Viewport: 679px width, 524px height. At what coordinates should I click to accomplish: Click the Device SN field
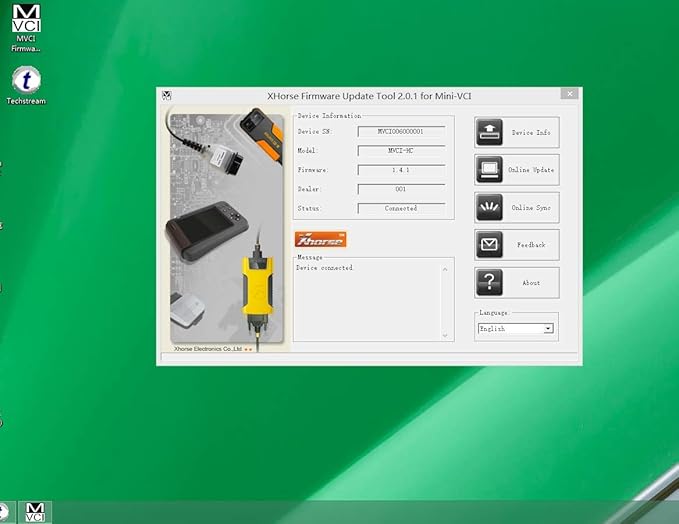click(x=400, y=131)
